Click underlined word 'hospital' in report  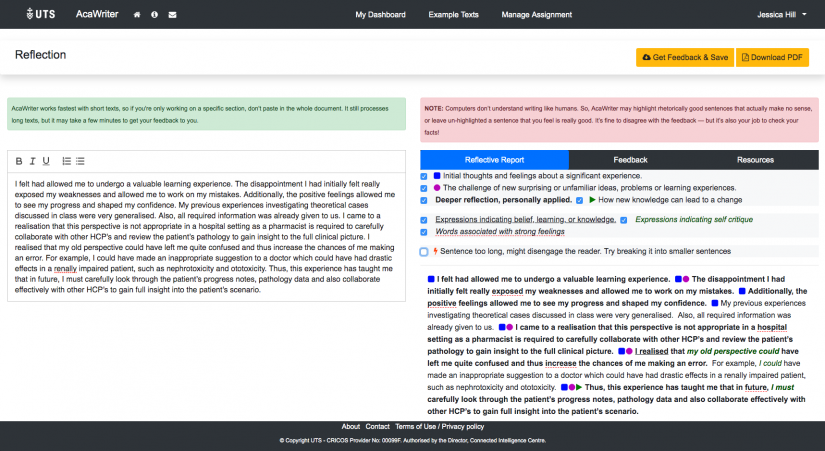[x=772, y=327]
